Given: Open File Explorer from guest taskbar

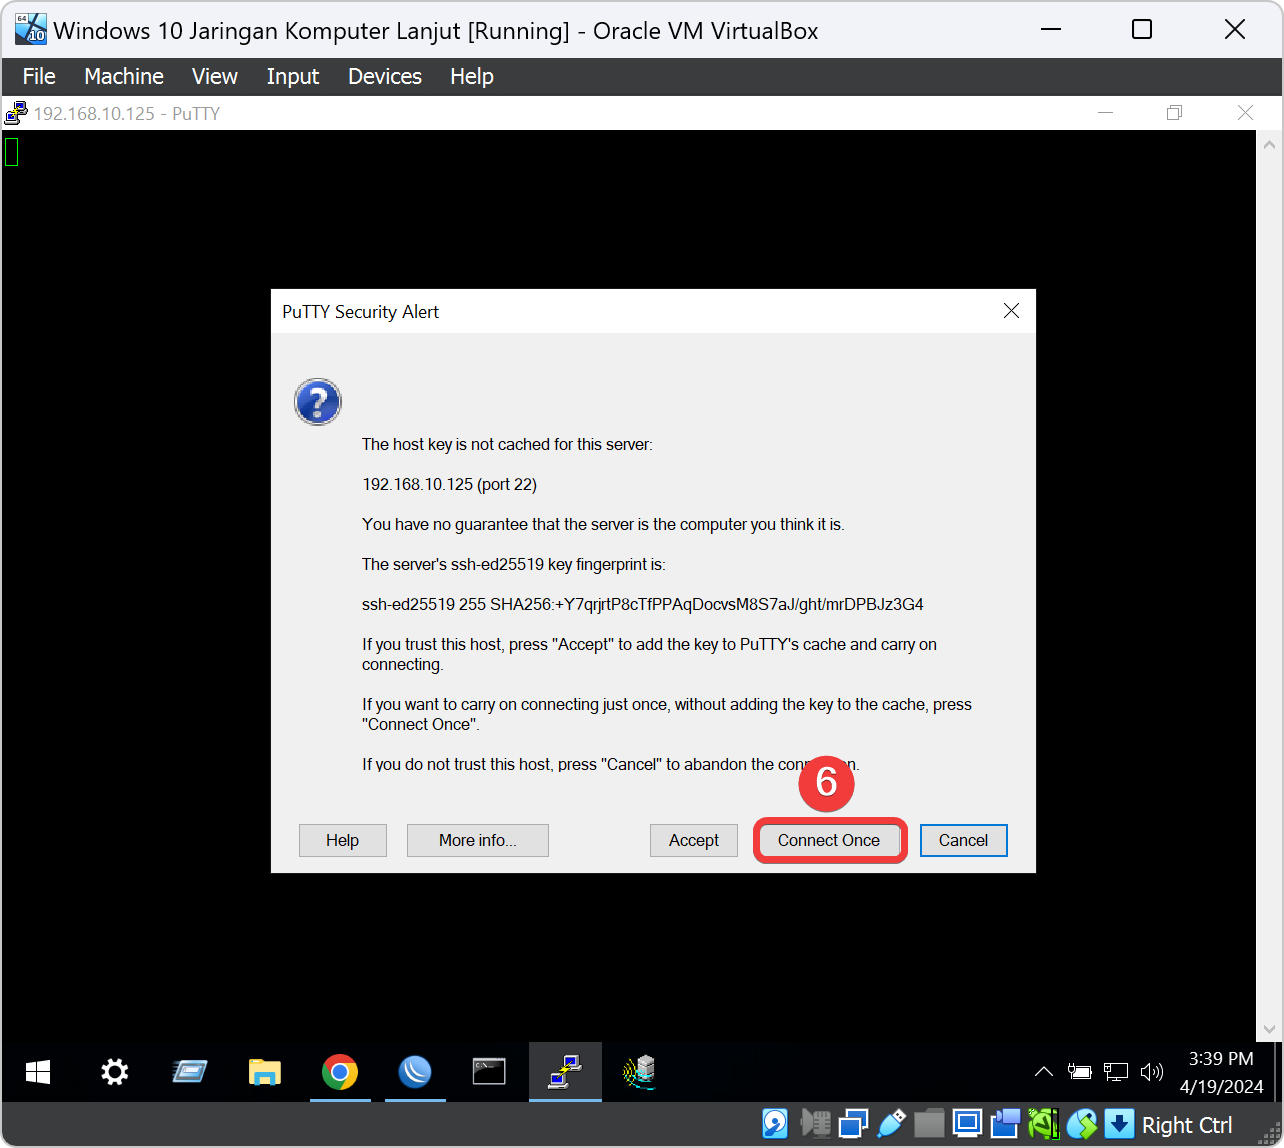Looking at the screenshot, I should pos(264,1073).
